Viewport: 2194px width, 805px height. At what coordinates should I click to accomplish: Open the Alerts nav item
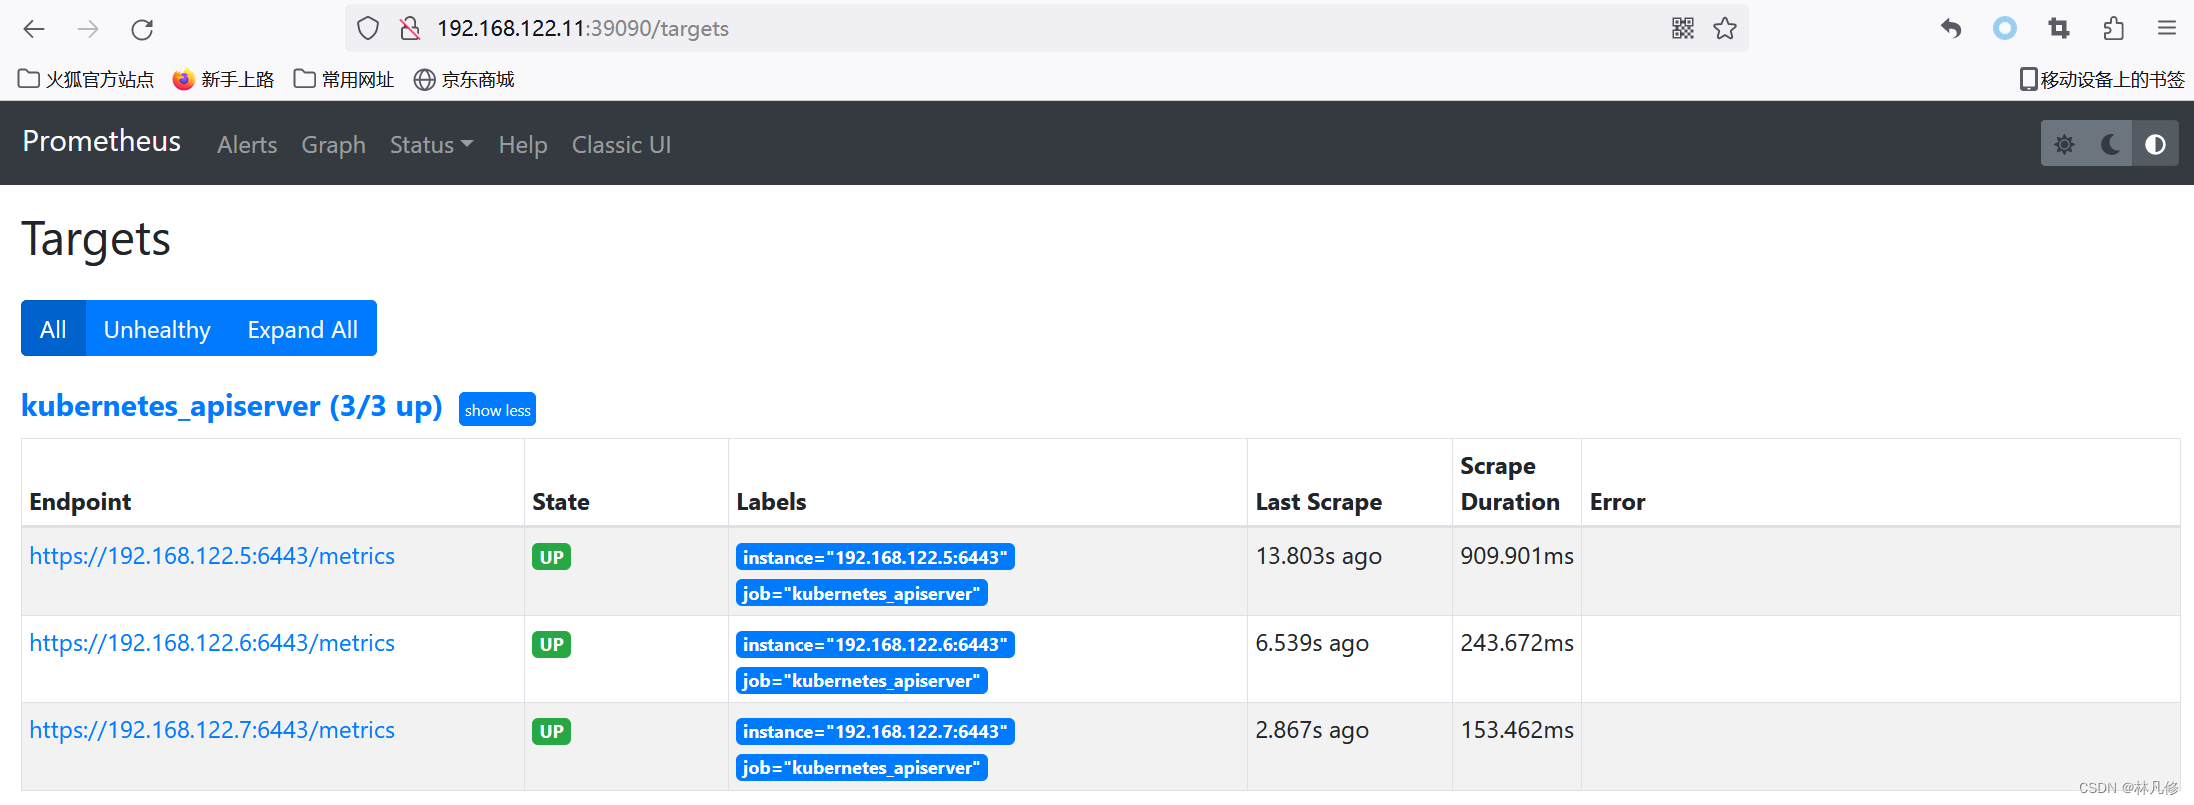pos(247,145)
